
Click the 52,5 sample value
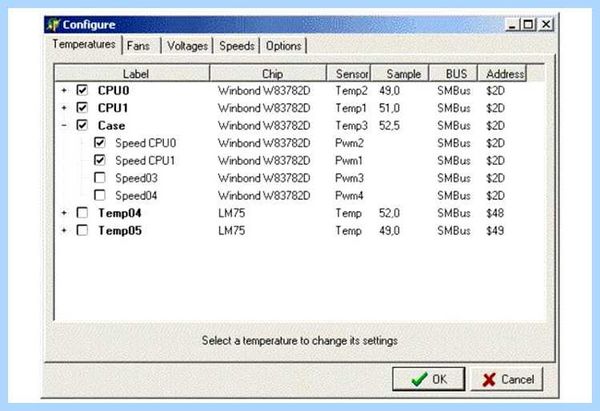tap(390, 126)
